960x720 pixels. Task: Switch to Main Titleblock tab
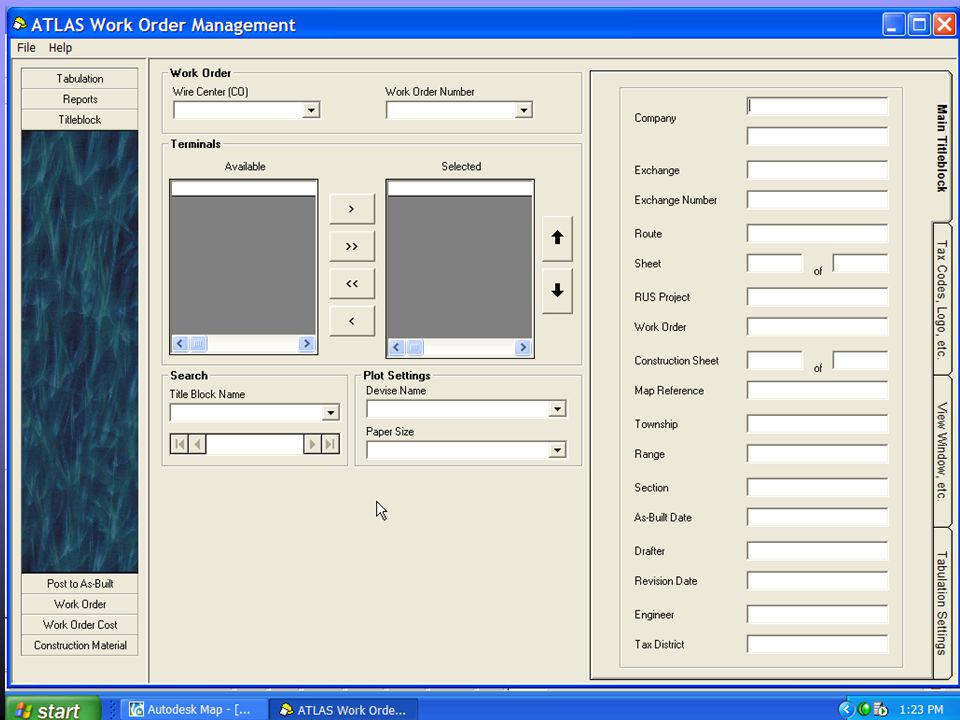(x=942, y=148)
